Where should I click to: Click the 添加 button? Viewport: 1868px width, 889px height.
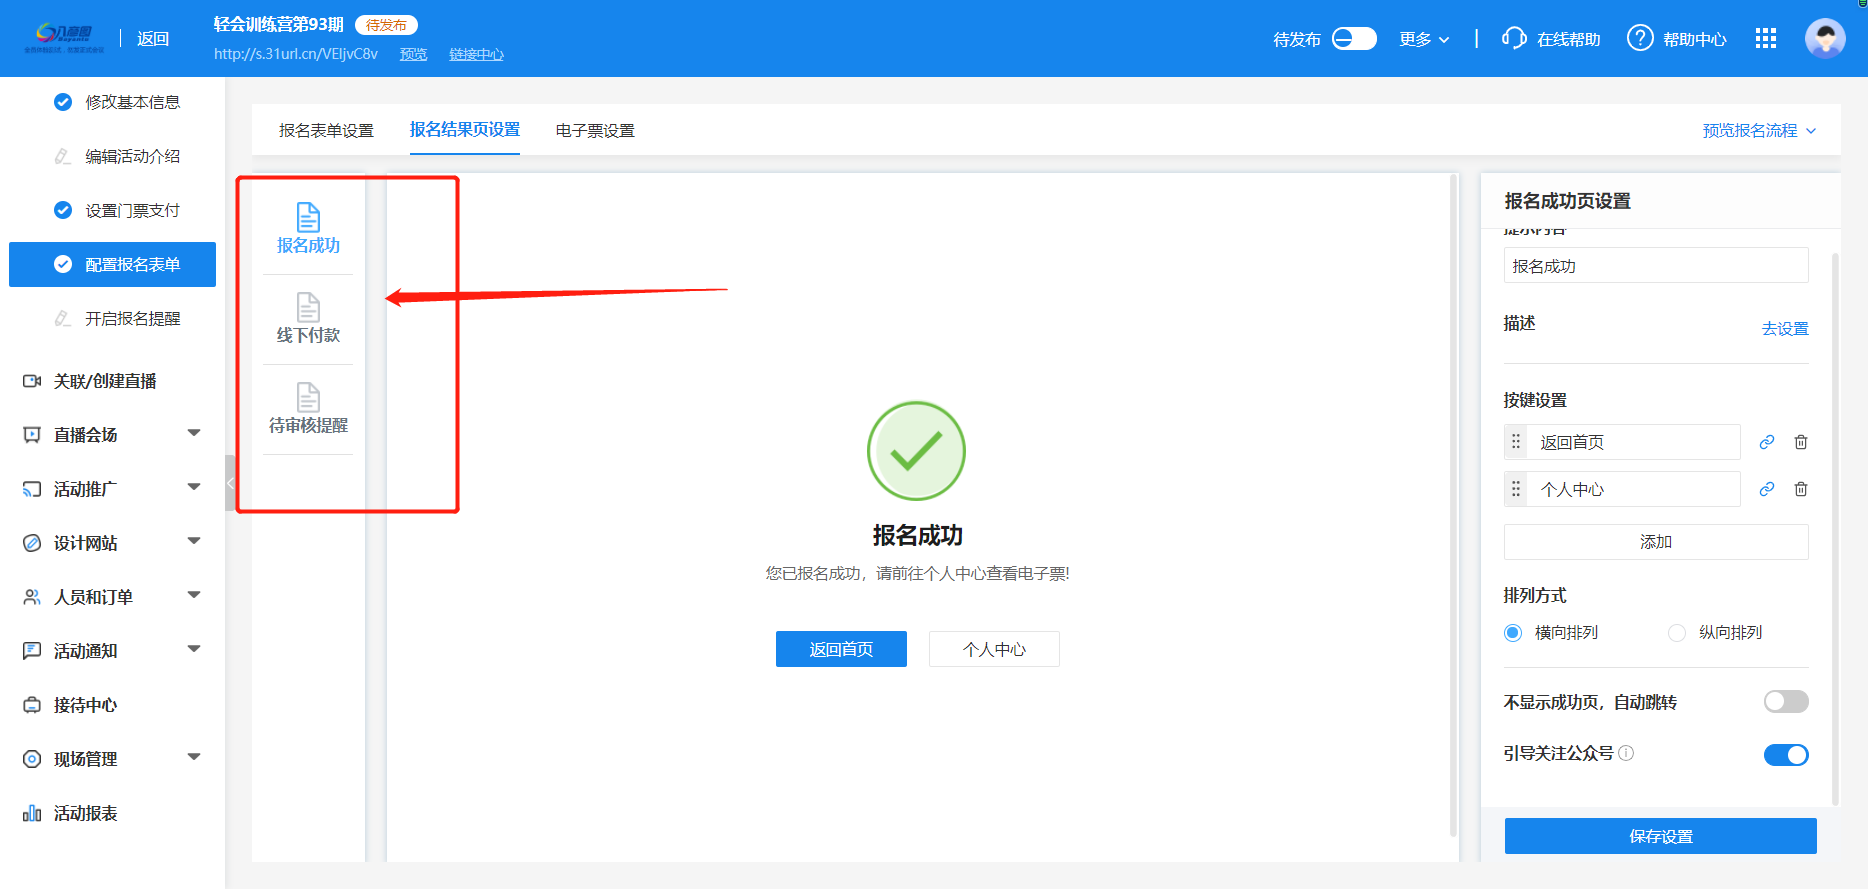1656,542
